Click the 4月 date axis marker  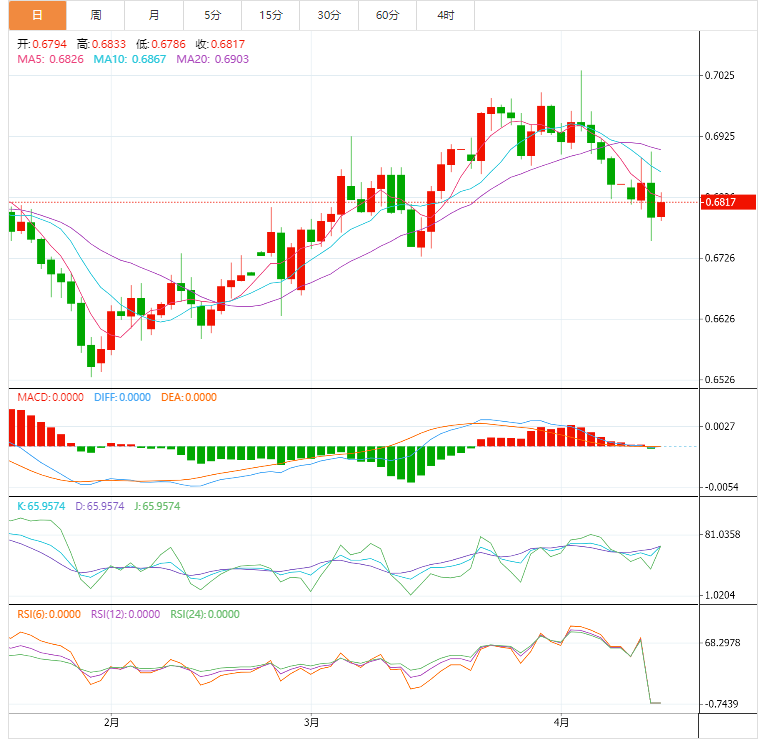point(562,722)
